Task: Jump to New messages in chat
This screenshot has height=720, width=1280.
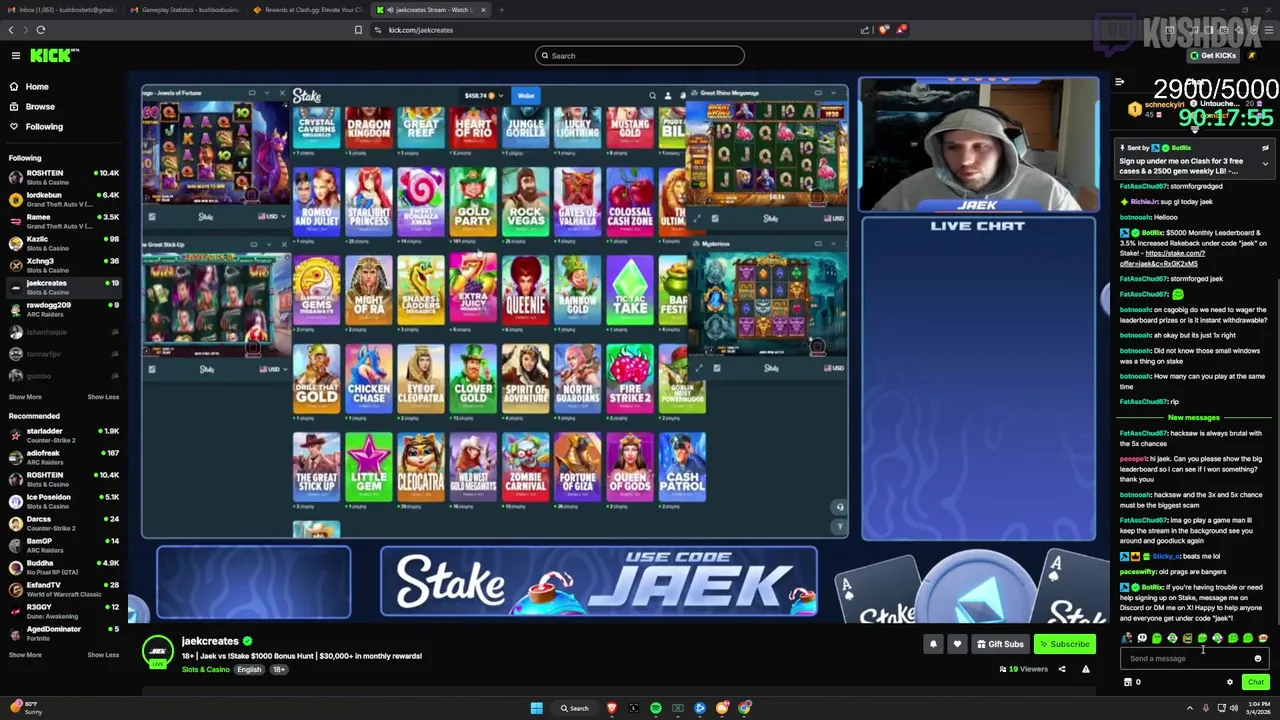Action: 1193,418
